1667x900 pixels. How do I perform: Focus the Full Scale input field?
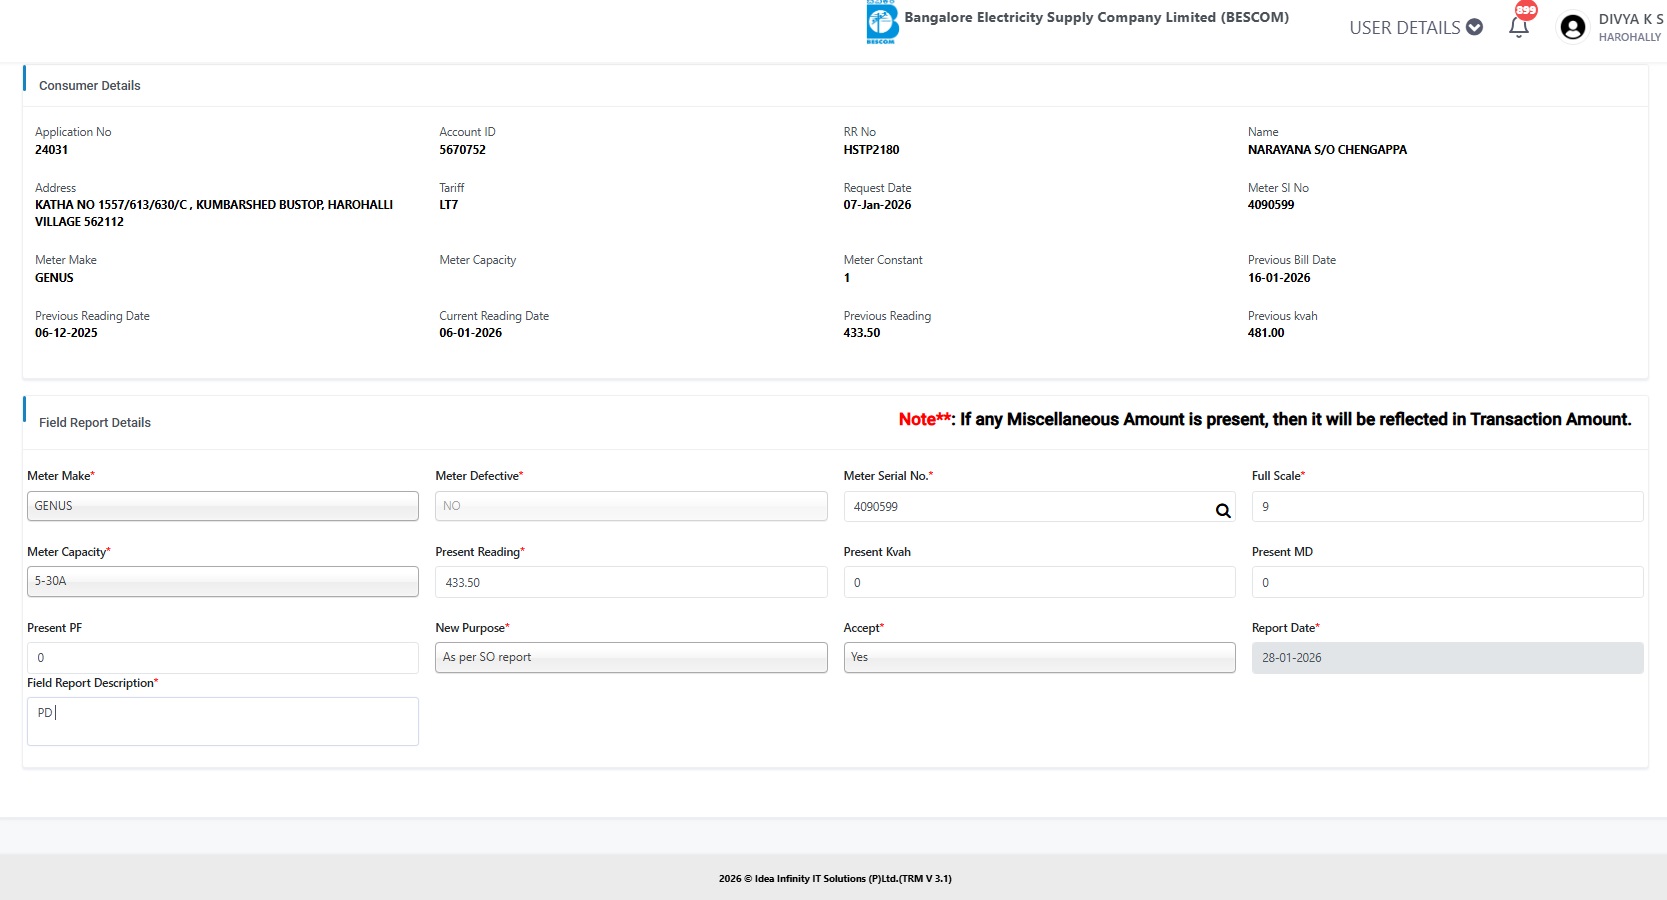(x=1446, y=507)
